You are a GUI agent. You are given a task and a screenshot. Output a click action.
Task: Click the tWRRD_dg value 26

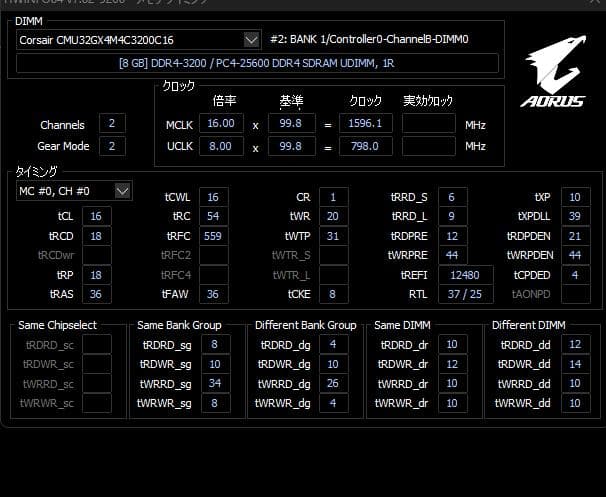334,383
